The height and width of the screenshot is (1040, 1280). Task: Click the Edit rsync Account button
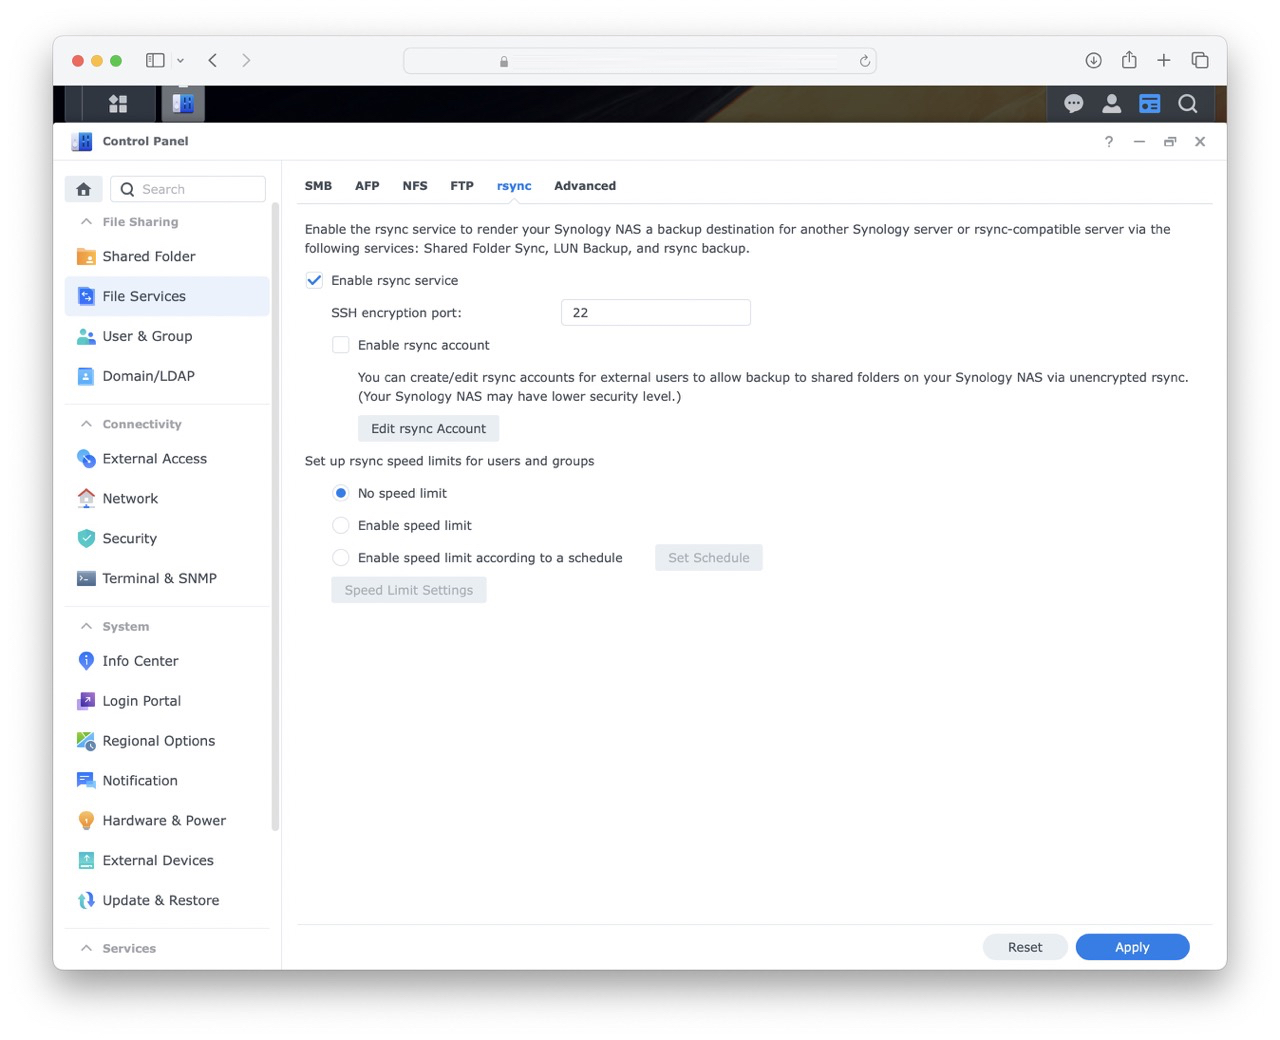pyautogui.click(x=428, y=428)
